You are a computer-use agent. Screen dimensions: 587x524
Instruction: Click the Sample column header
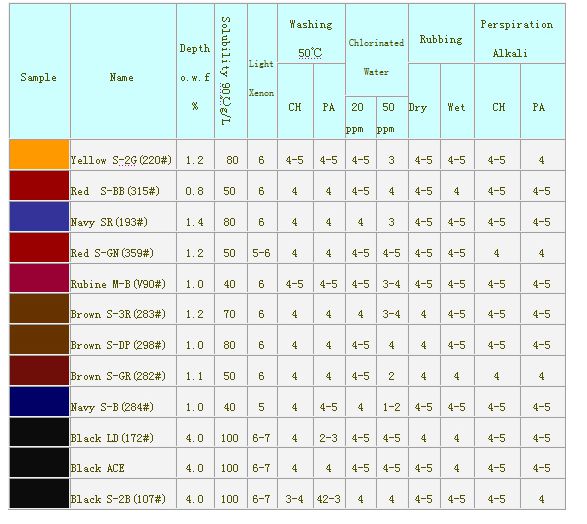[39, 71]
